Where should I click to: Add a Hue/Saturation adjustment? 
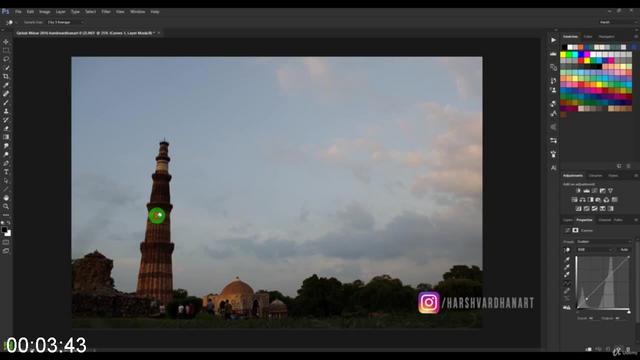point(574,200)
